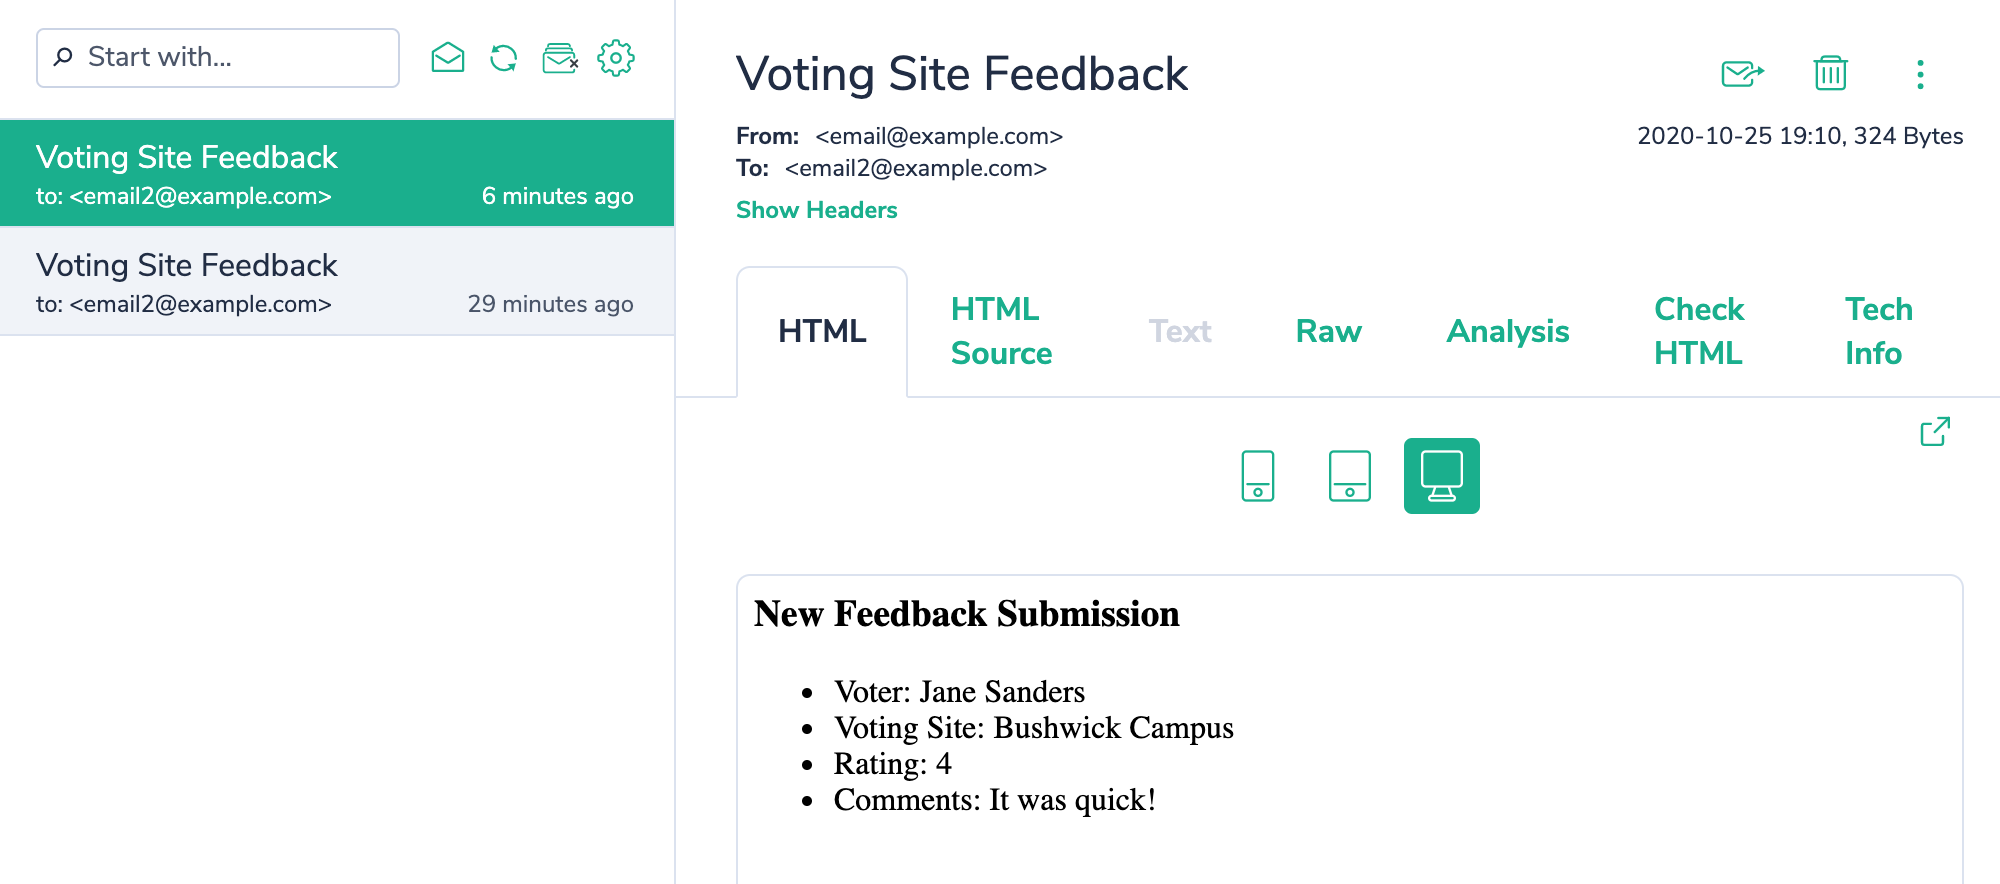This screenshot has height=884, width=2000.
Task: Switch preview to tablet view
Action: point(1349,476)
